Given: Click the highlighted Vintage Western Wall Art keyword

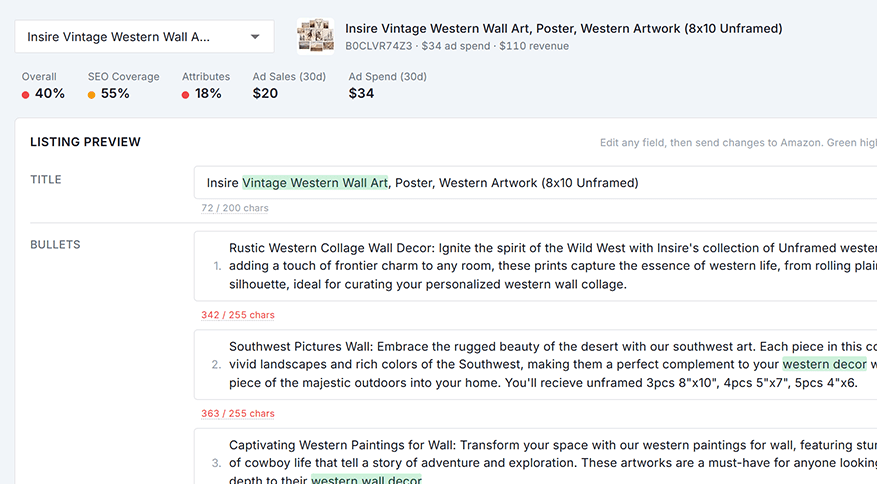Looking at the screenshot, I should 315,182.
